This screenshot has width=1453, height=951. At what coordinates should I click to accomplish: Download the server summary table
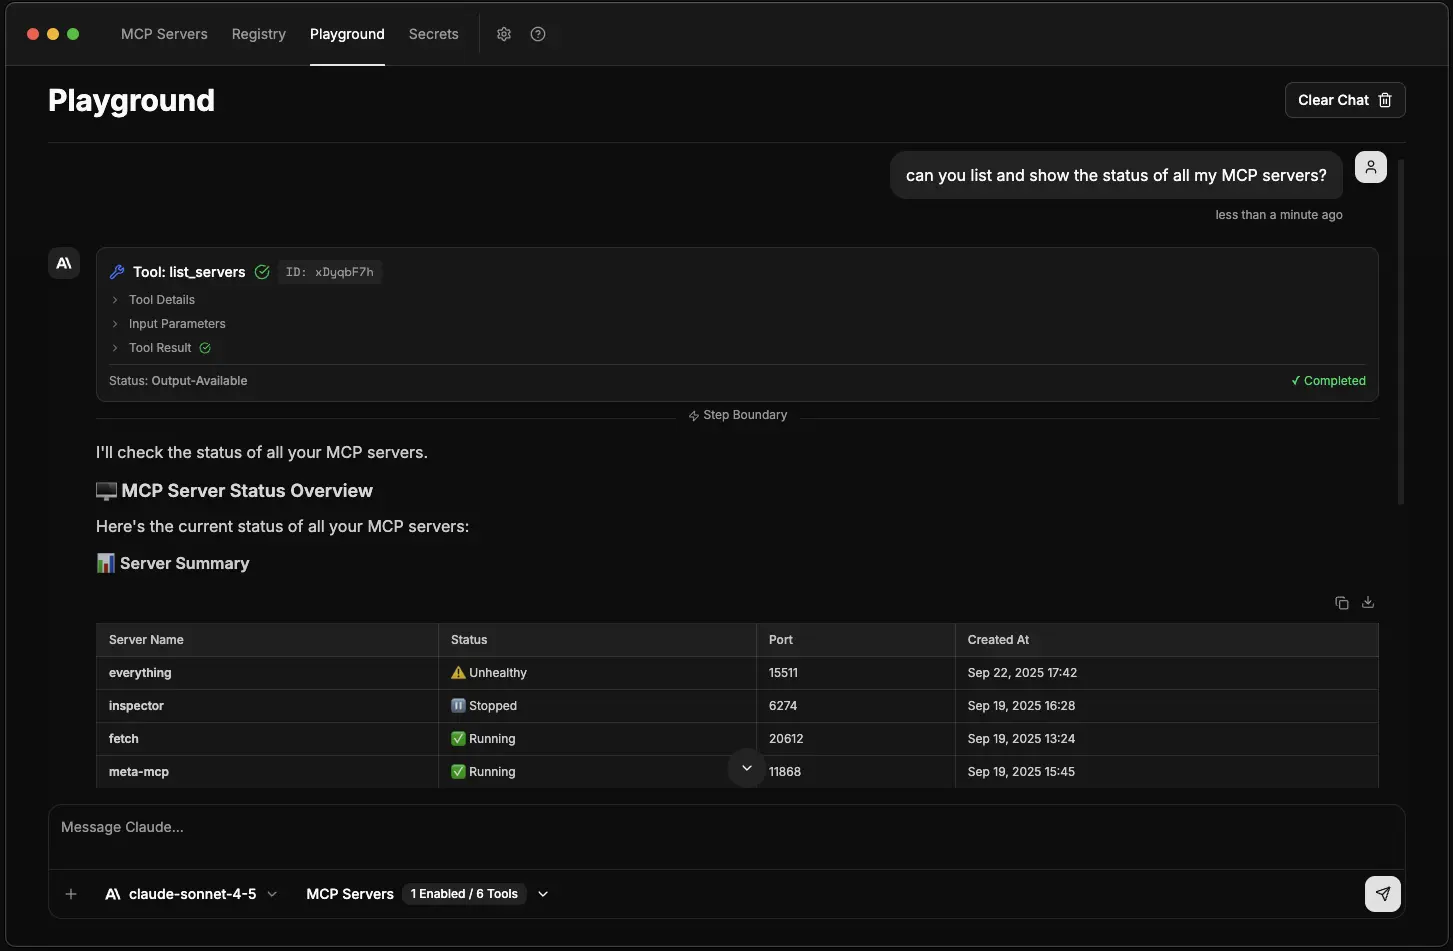click(1367, 602)
